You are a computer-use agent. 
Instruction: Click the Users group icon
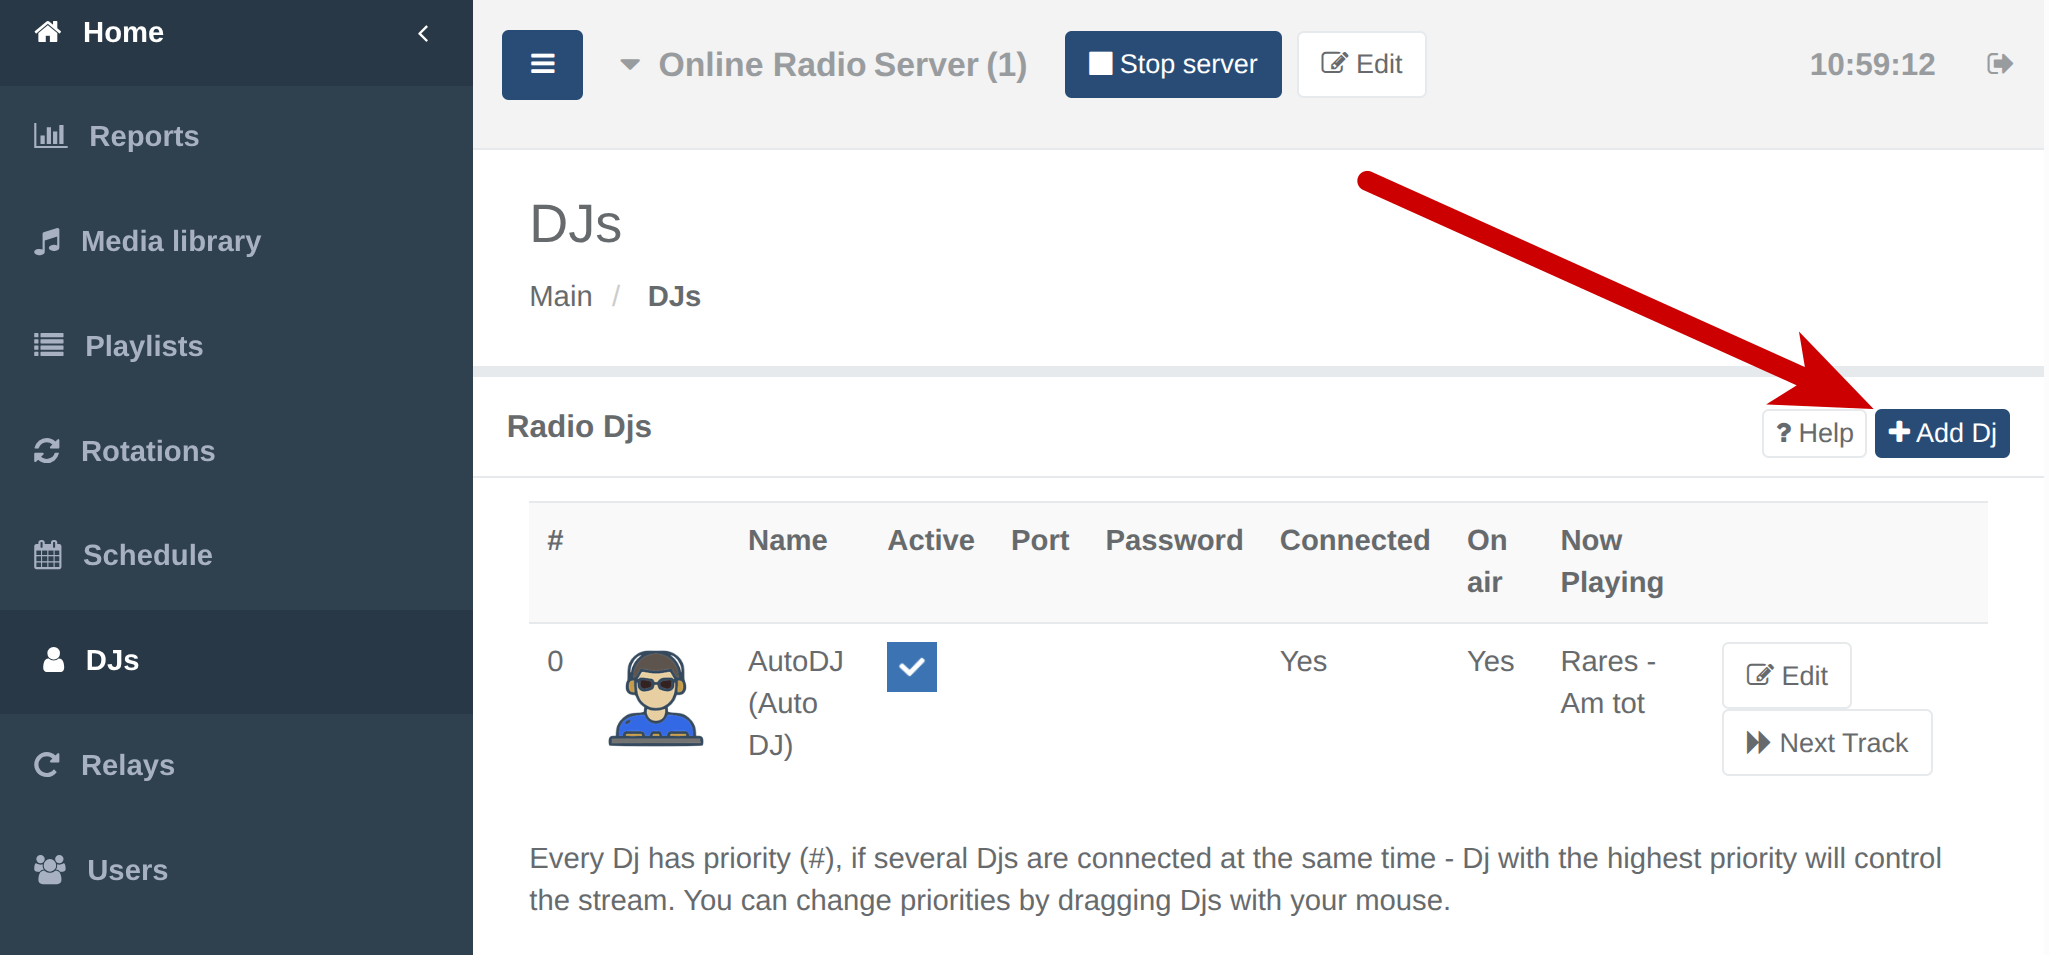point(49,869)
